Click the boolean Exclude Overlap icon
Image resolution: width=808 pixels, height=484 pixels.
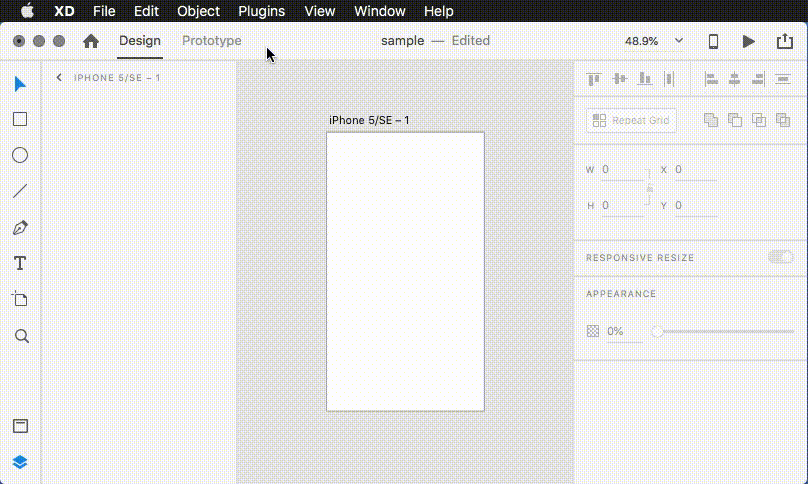click(783, 120)
